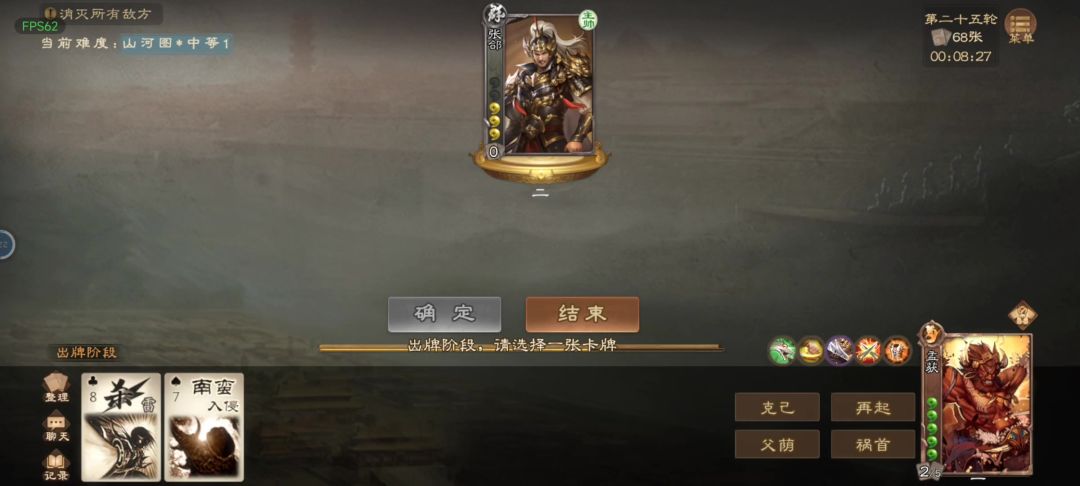This screenshot has width=1080, height=486.
Task: Click the gold ingot treasure icon
Action: tap(811, 351)
